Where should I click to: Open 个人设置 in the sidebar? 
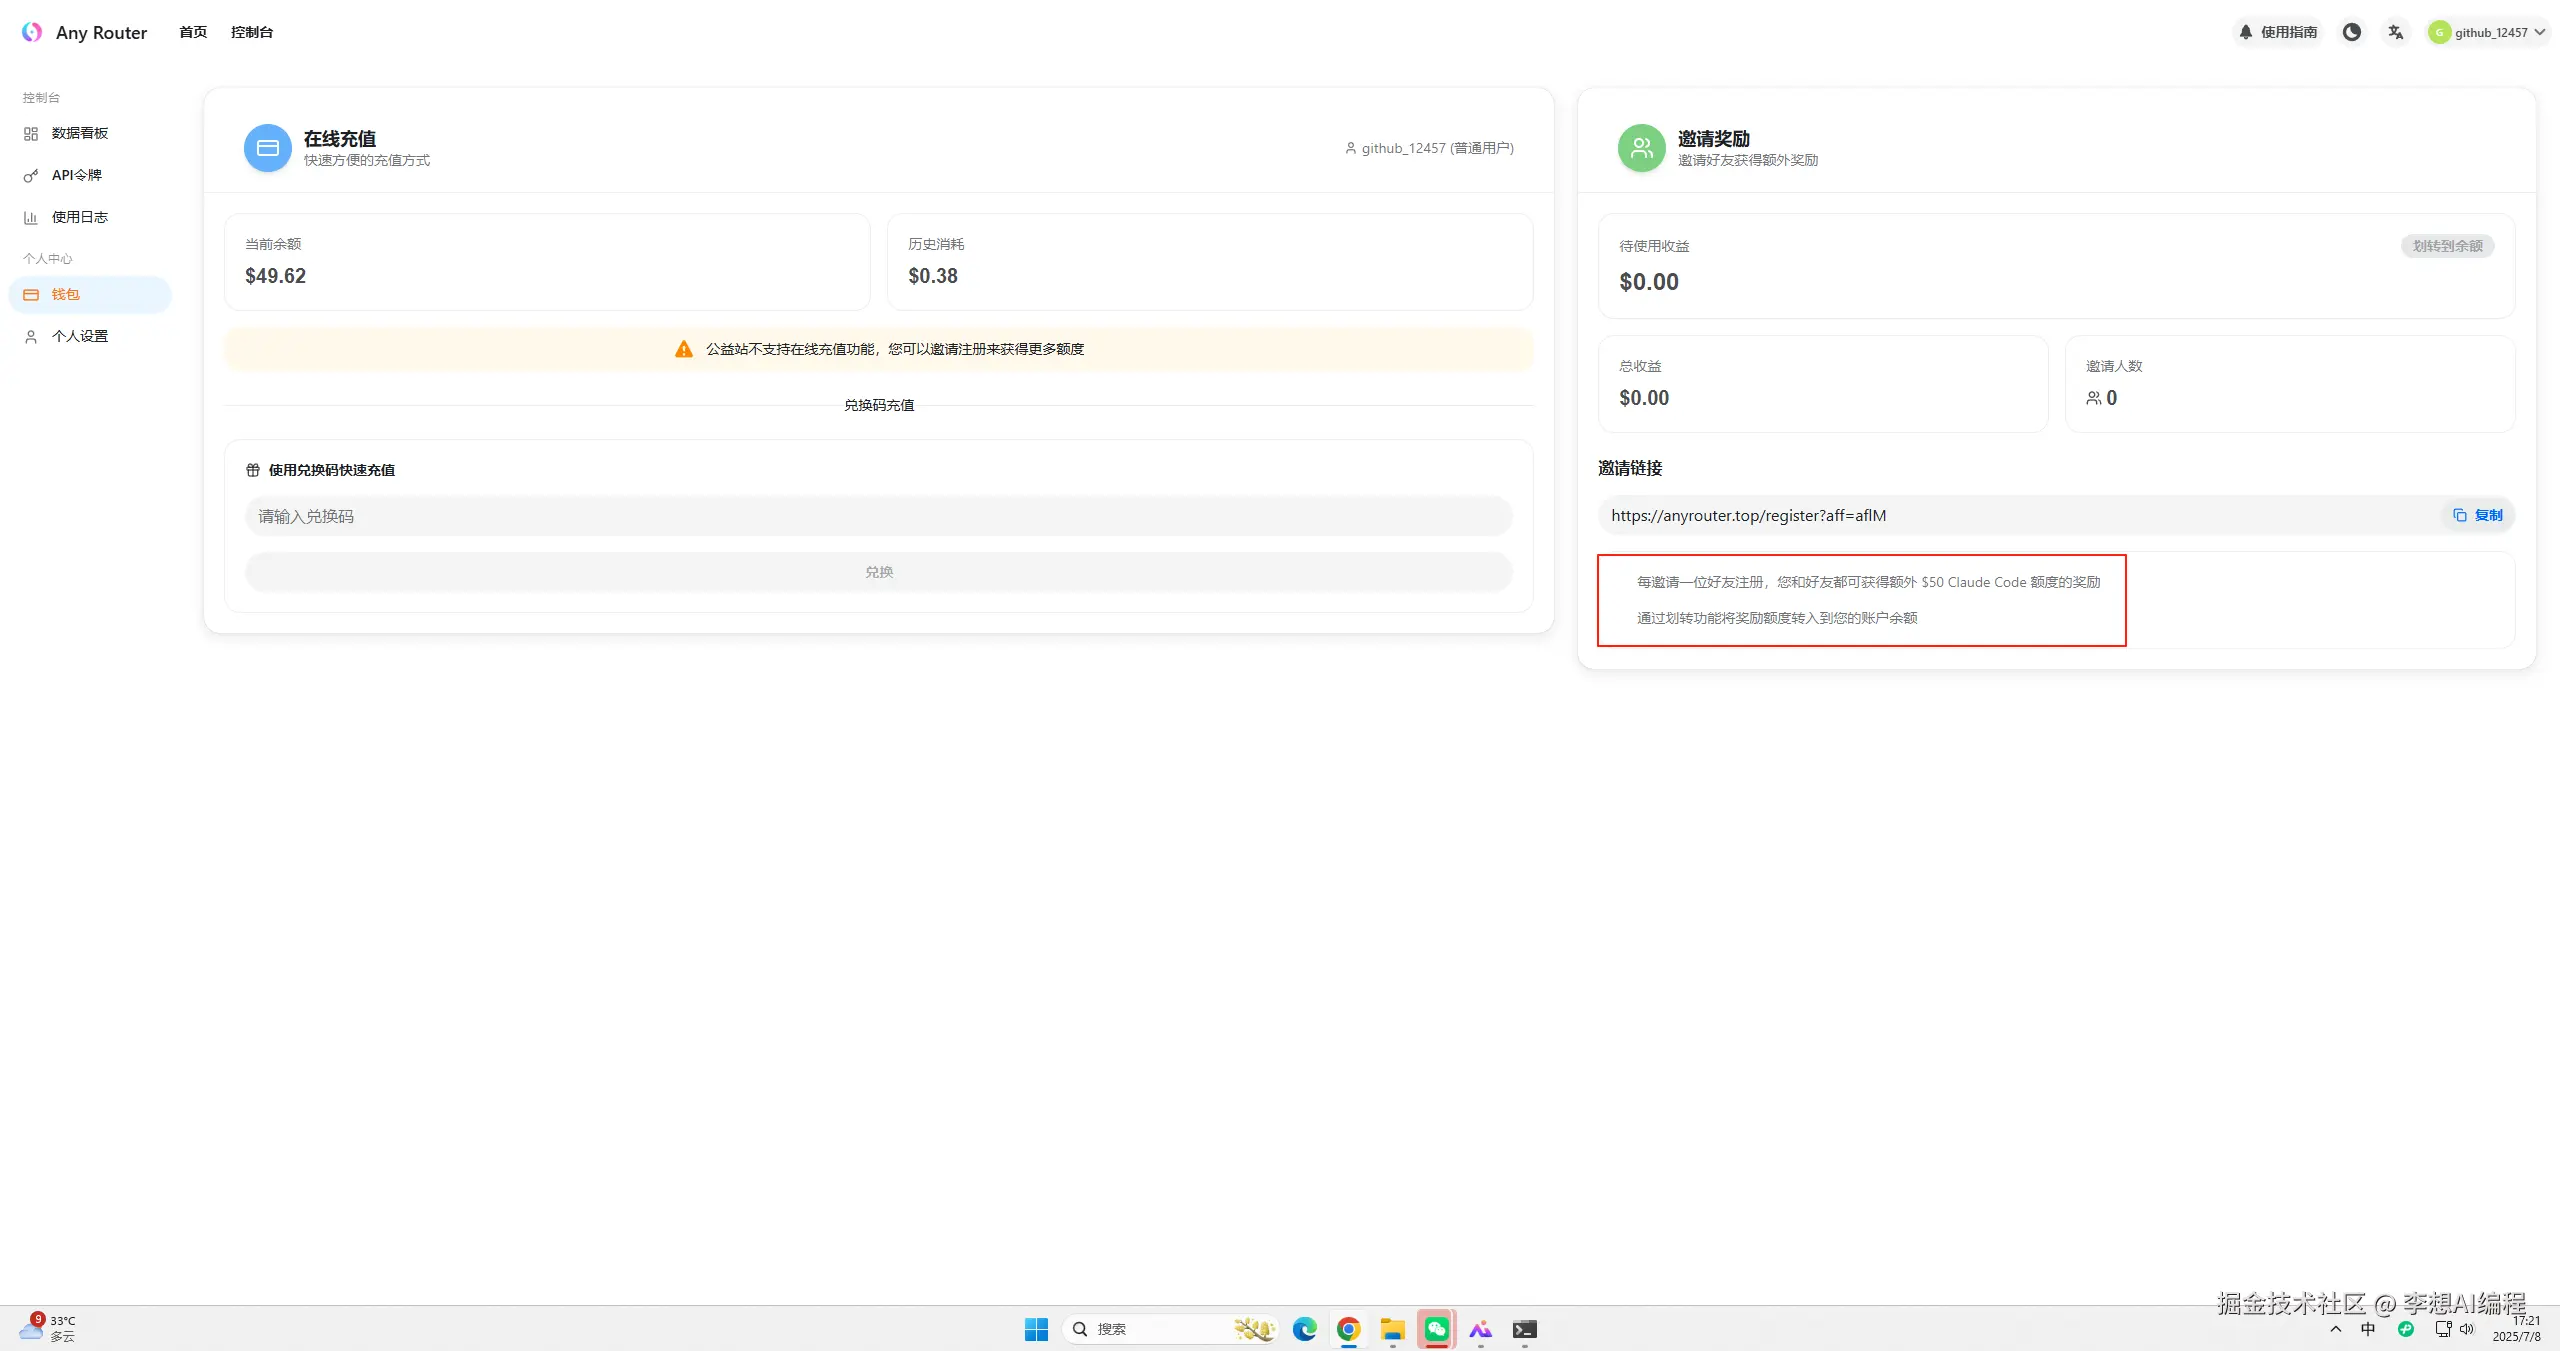point(80,336)
